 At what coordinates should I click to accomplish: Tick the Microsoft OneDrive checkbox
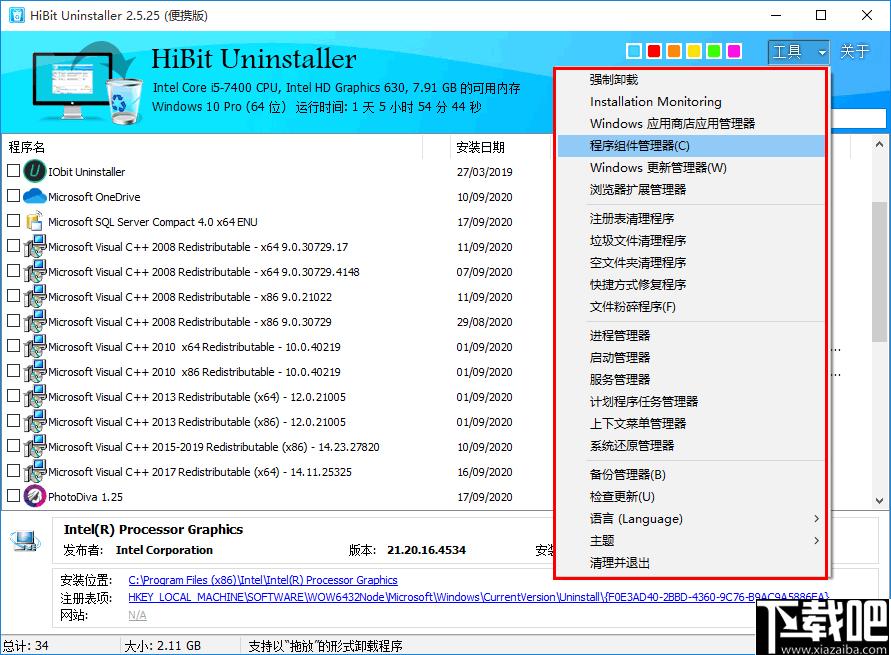(13, 196)
